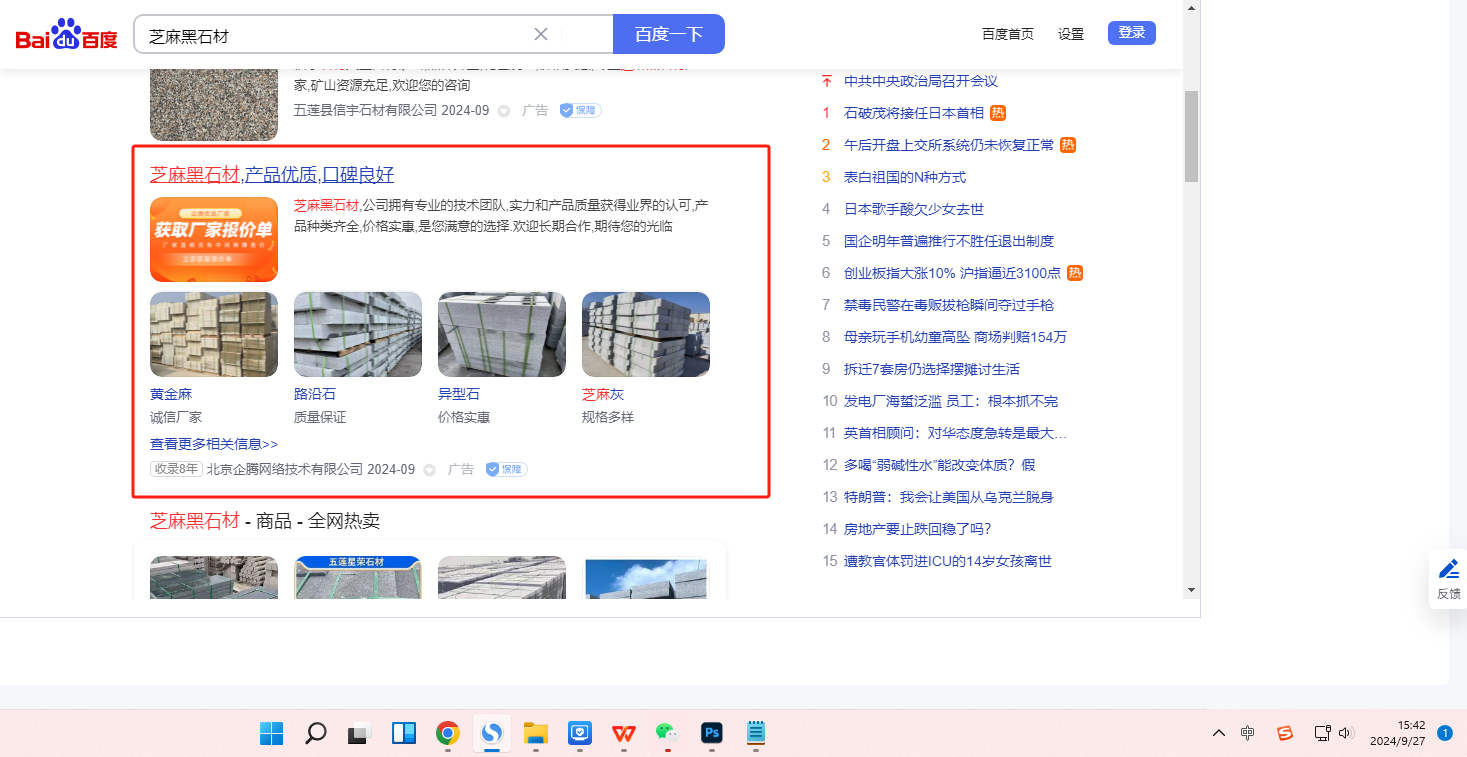
Task: Click the page vertical scrollbar thumb
Action: pyautogui.click(x=1191, y=136)
